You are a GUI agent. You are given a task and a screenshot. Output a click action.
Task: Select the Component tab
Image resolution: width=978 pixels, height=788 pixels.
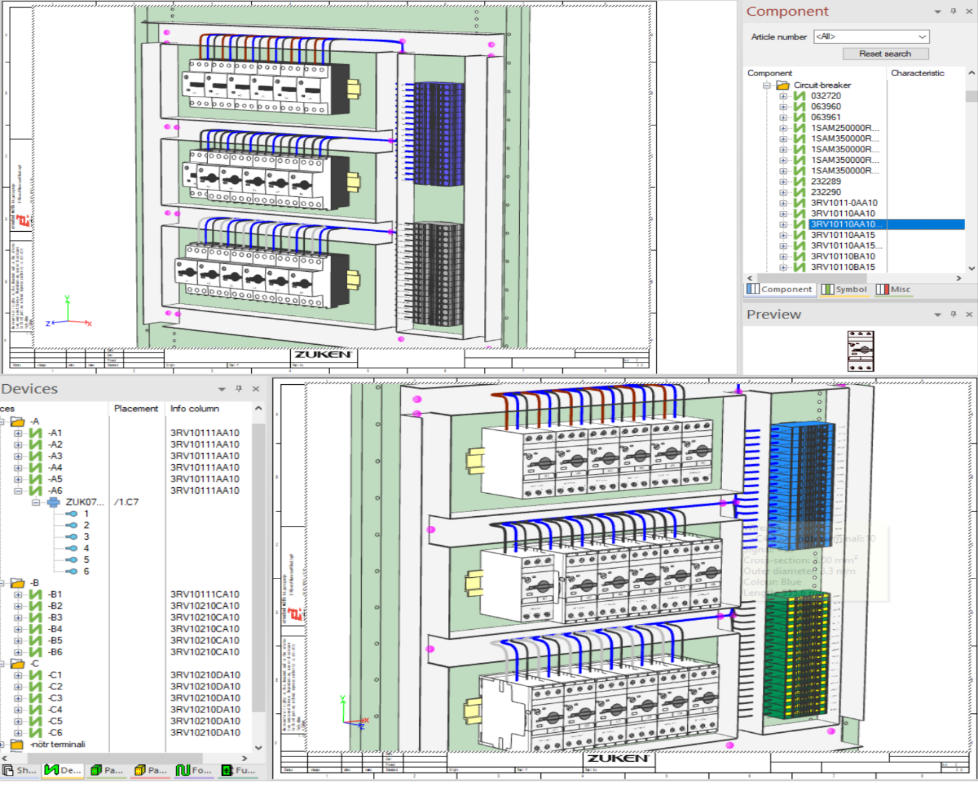(x=780, y=289)
